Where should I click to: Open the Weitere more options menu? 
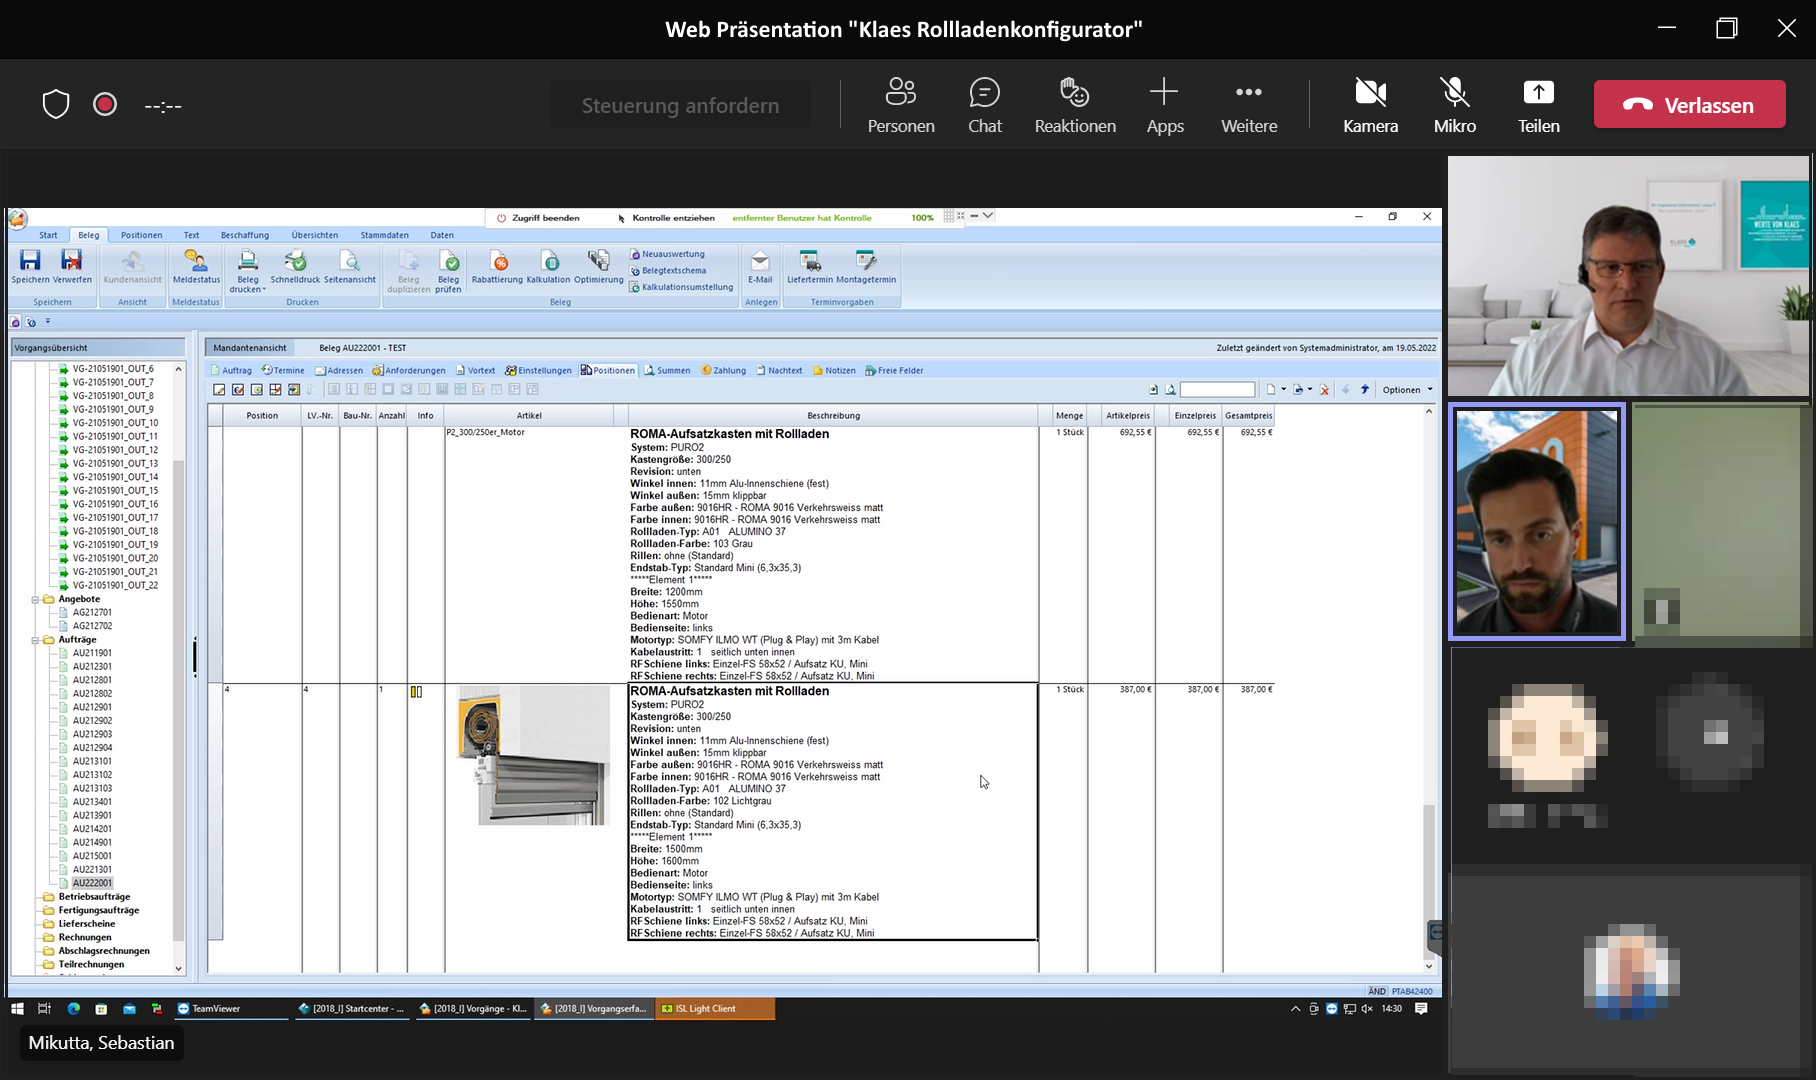click(x=1249, y=105)
